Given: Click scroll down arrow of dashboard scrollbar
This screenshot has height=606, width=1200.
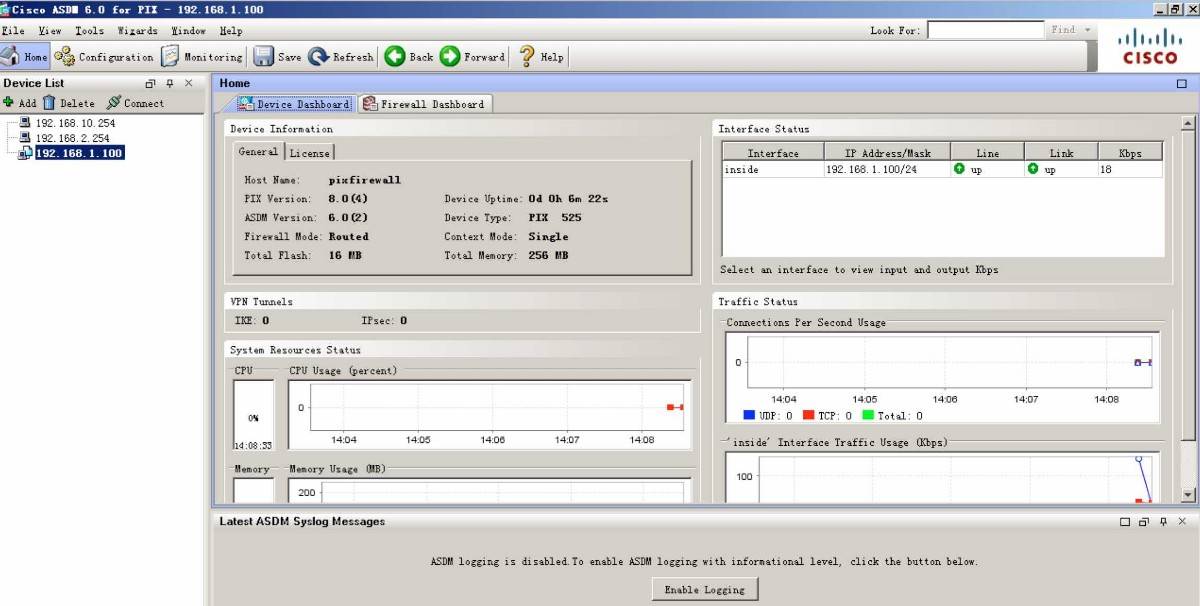Looking at the screenshot, I should coord(1188,494).
